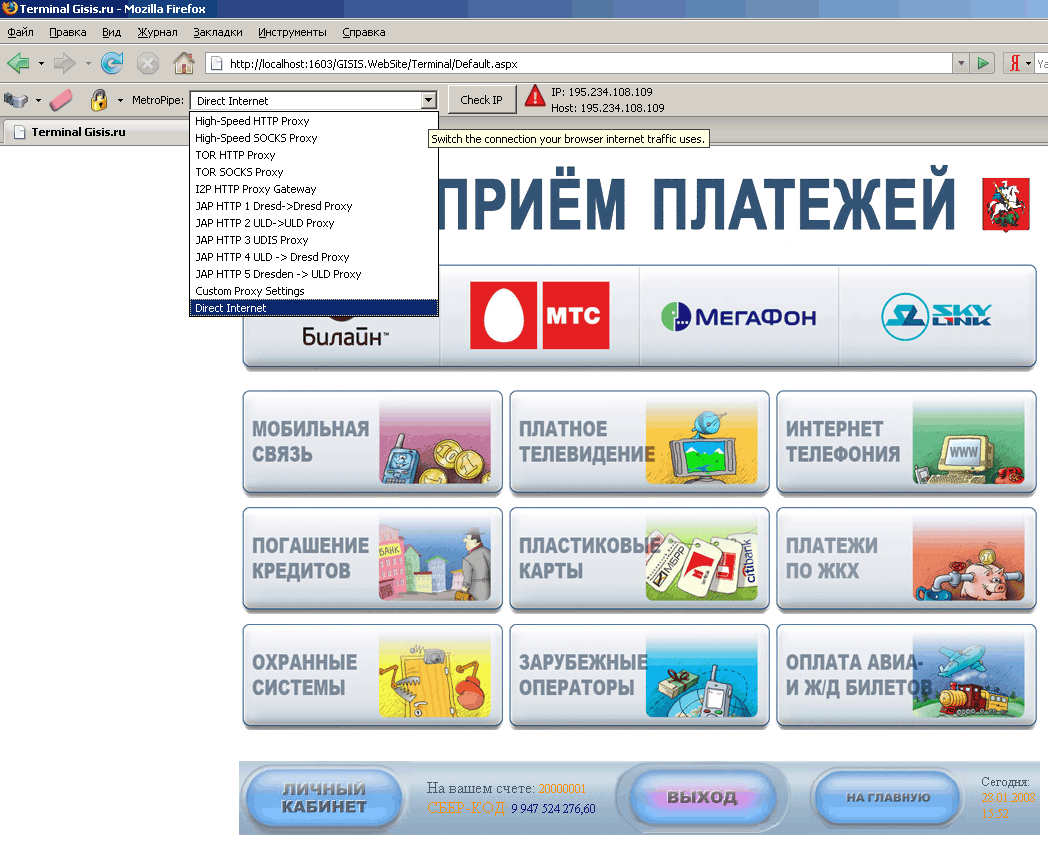Open the Охранные системы category

point(372,676)
